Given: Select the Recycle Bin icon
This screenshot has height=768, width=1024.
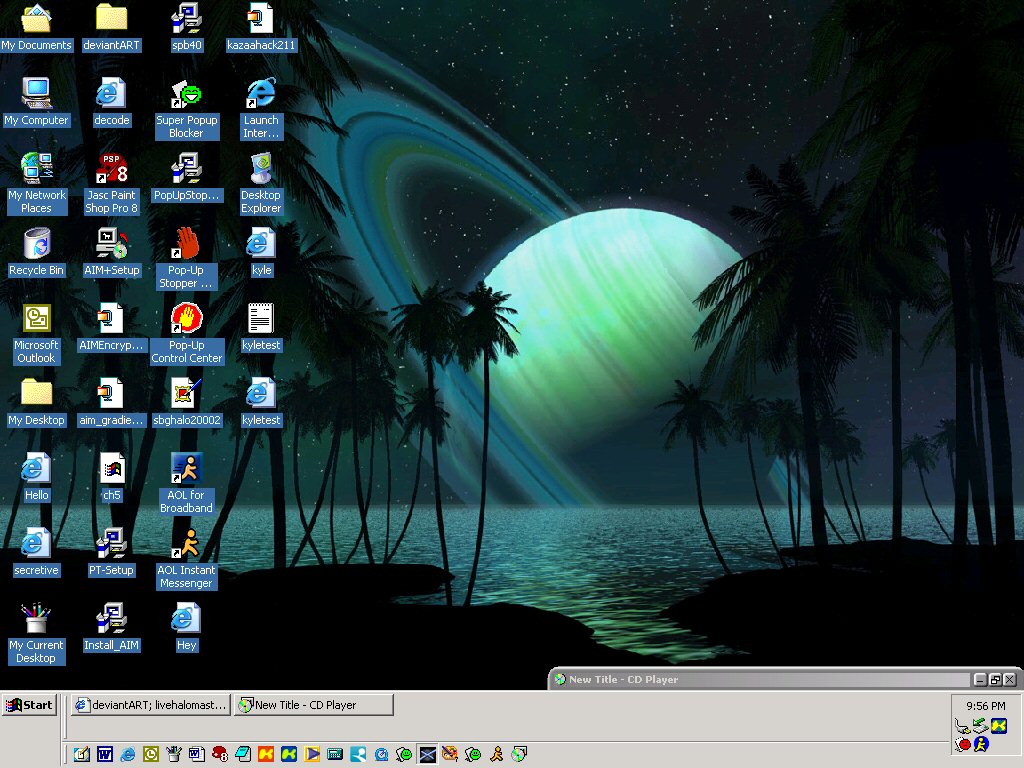Looking at the screenshot, I should click(x=37, y=253).
